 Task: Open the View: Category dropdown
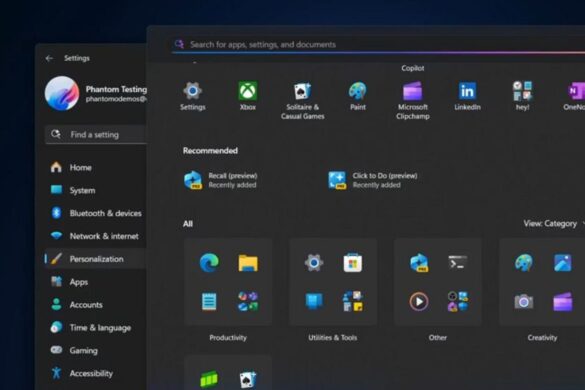(x=554, y=224)
